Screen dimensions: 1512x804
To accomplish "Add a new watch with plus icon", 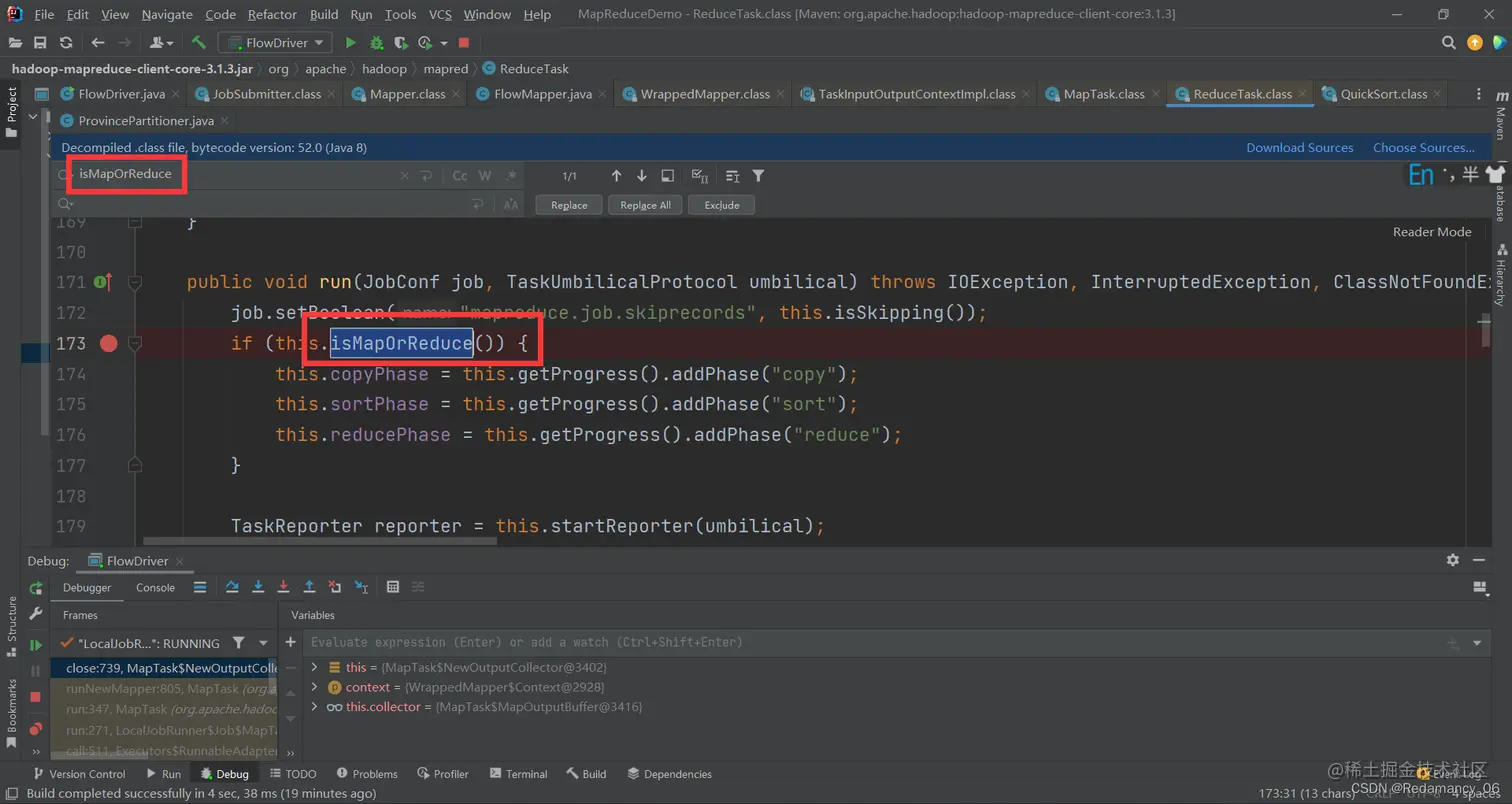I will tap(291, 642).
